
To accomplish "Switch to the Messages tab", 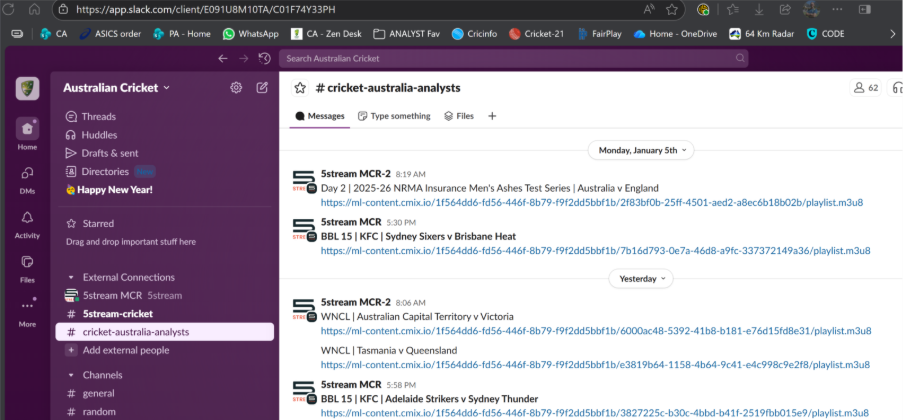I will pos(320,116).
